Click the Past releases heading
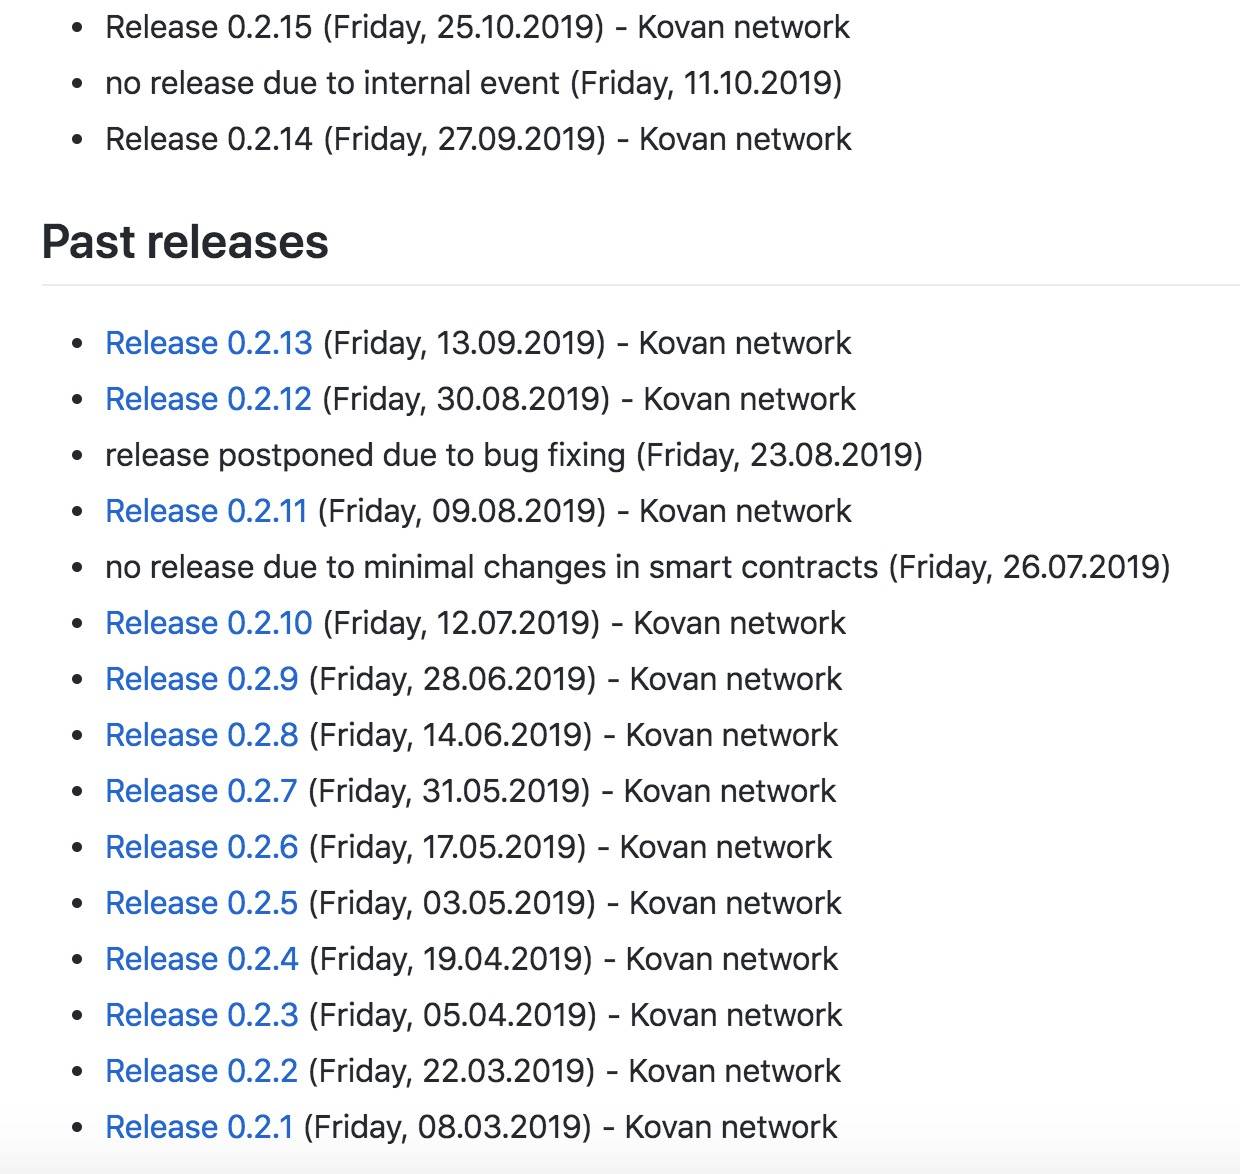The width and height of the screenshot is (1240, 1174). 185,242
